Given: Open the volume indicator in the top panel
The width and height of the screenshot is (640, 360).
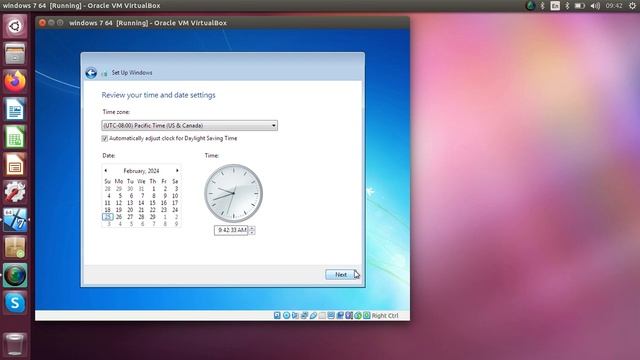Looking at the screenshot, I should (595, 6).
